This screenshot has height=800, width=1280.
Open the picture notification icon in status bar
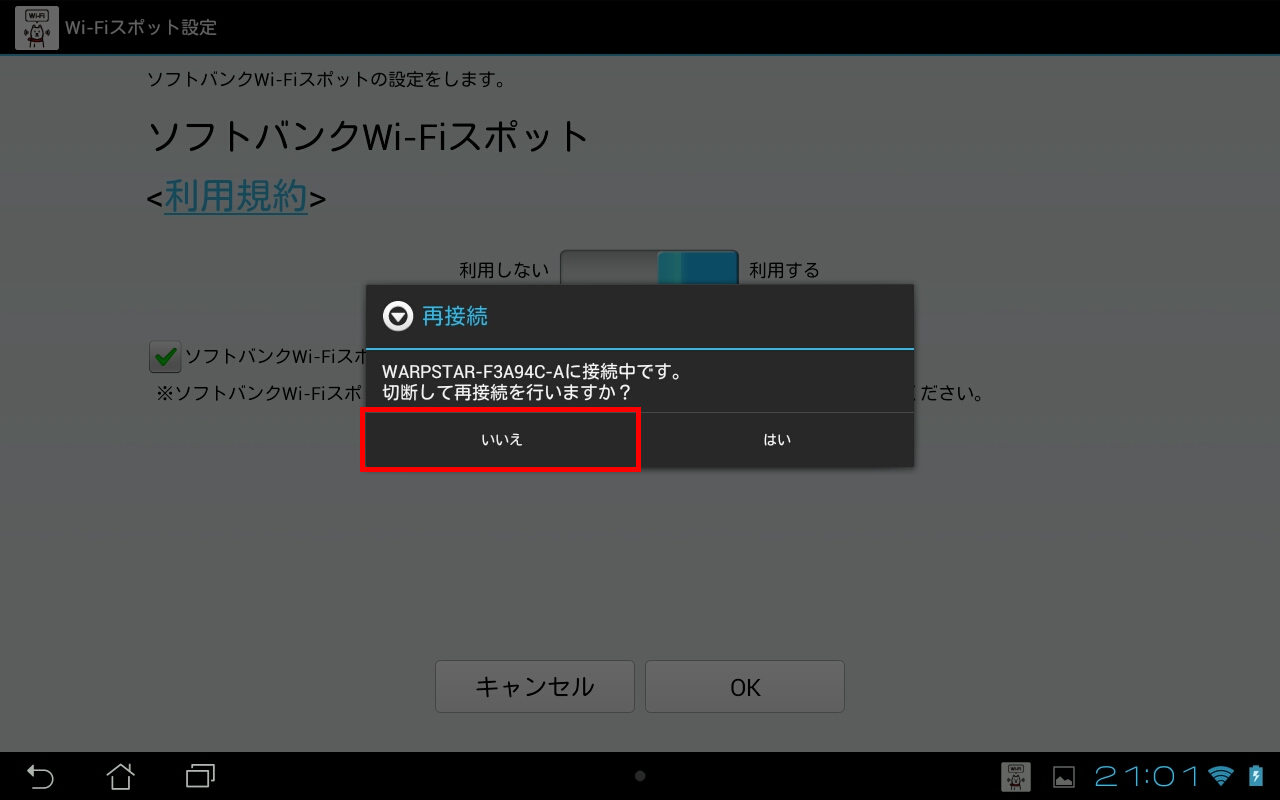tap(1064, 777)
